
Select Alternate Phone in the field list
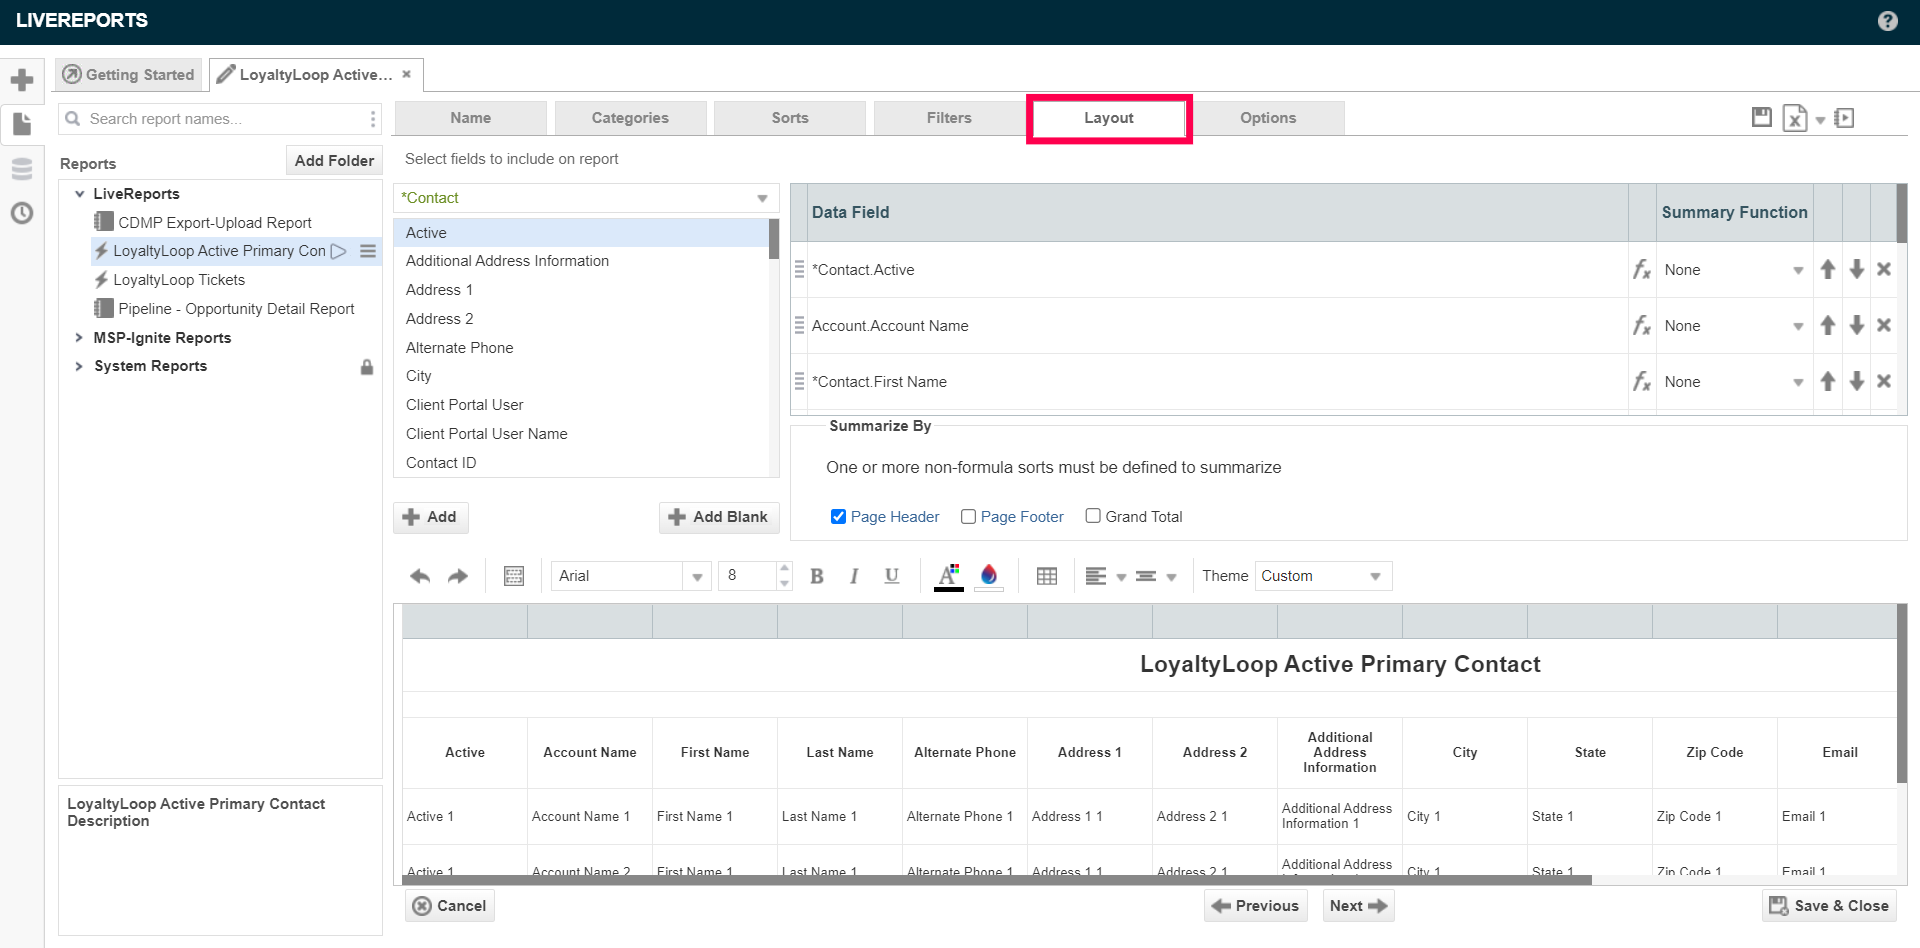pyautogui.click(x=582, y=348)
